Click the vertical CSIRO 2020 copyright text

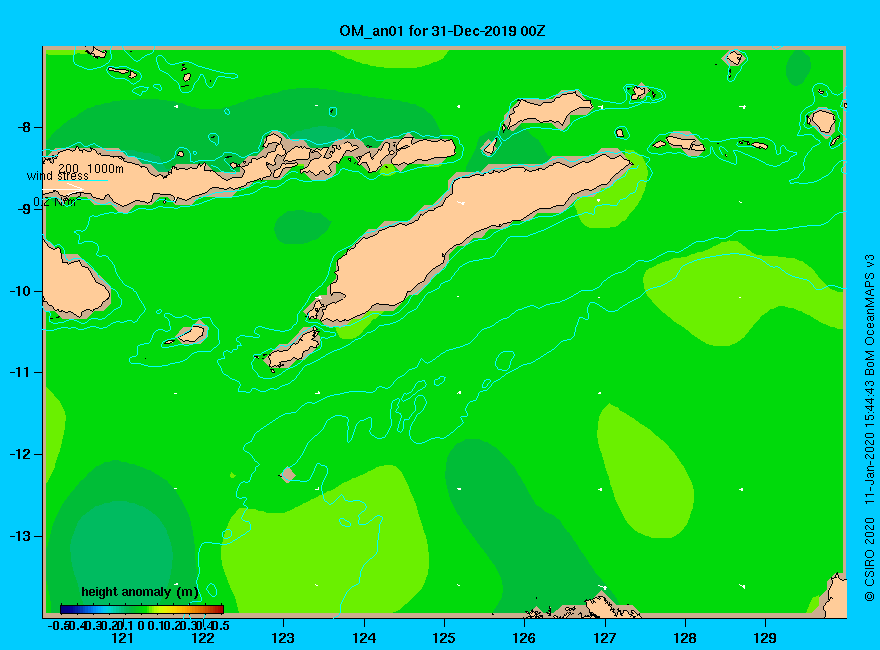pyautogui.click(x=869, y=427)
